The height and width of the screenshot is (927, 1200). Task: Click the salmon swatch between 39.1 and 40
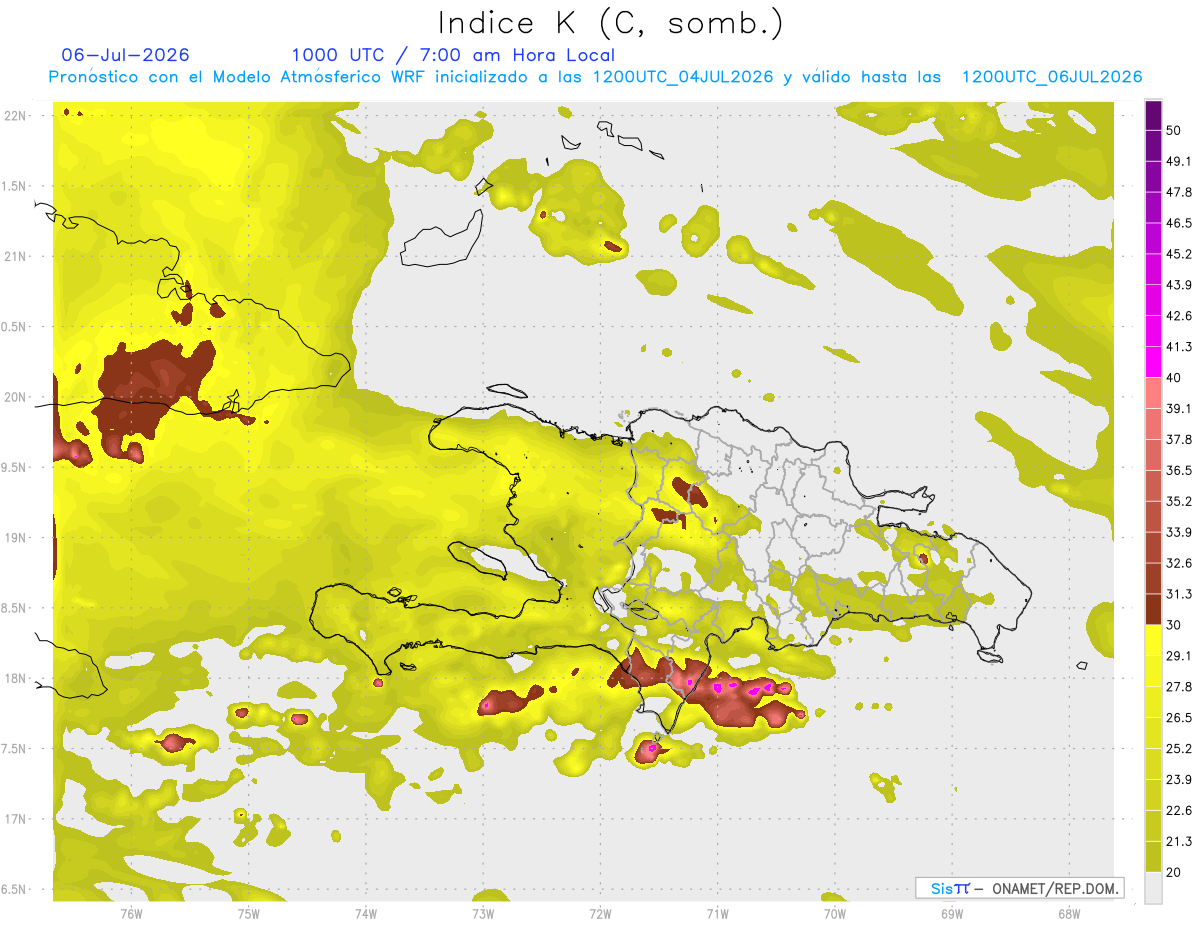(1153, 393)
